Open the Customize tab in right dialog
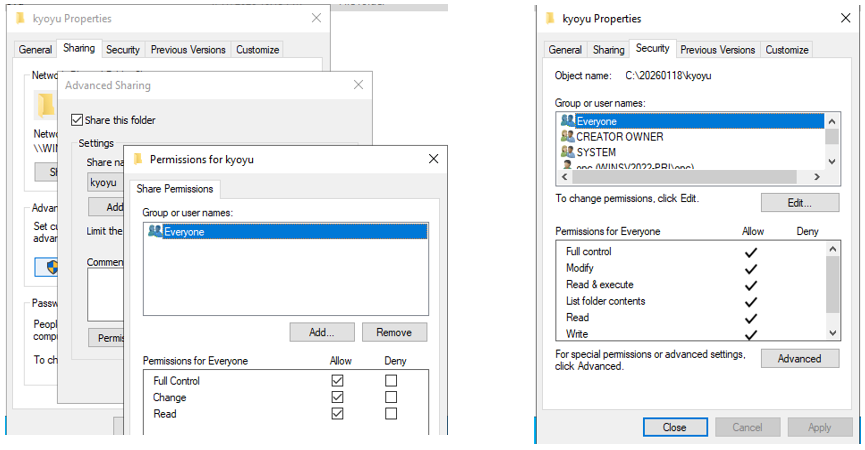Screen dimensions: 865x450 (786, 49)
